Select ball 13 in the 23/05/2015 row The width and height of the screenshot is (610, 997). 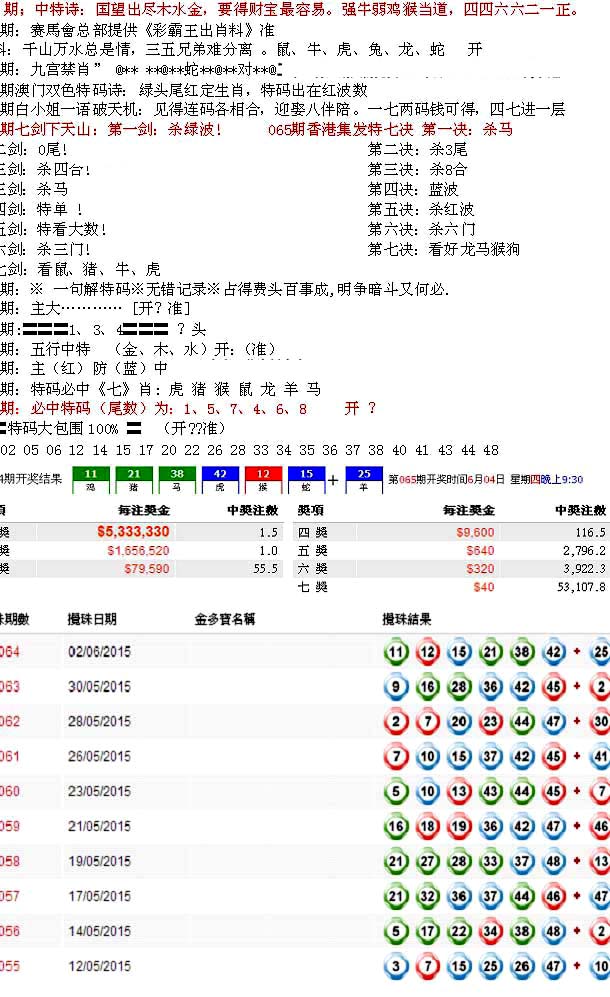coord(459,792)
